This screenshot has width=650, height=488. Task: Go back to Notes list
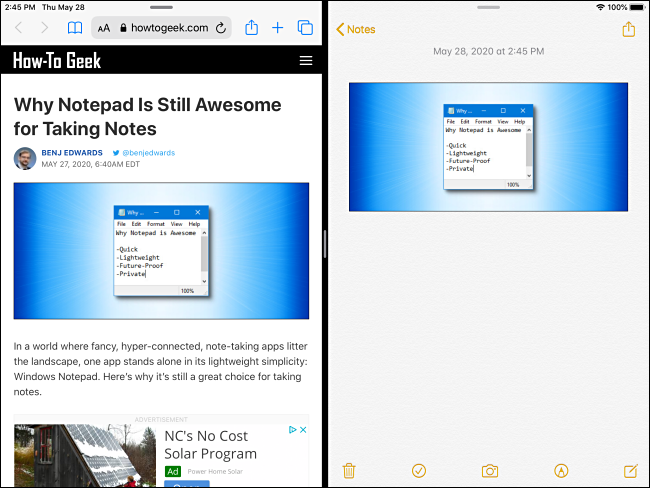tap(355, 29)
